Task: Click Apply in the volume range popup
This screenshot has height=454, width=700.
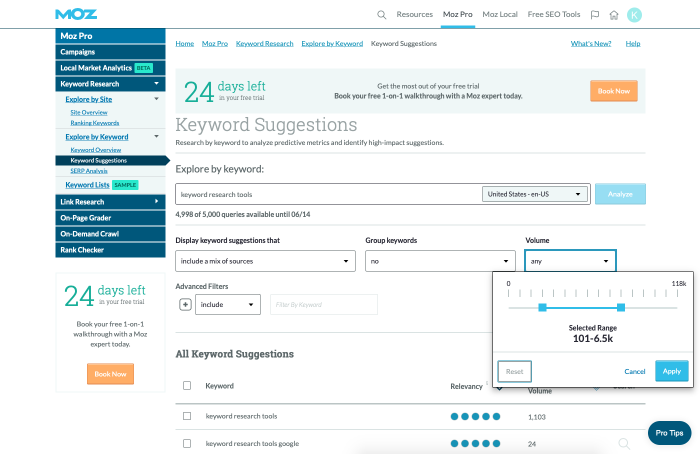Action: 671,371
